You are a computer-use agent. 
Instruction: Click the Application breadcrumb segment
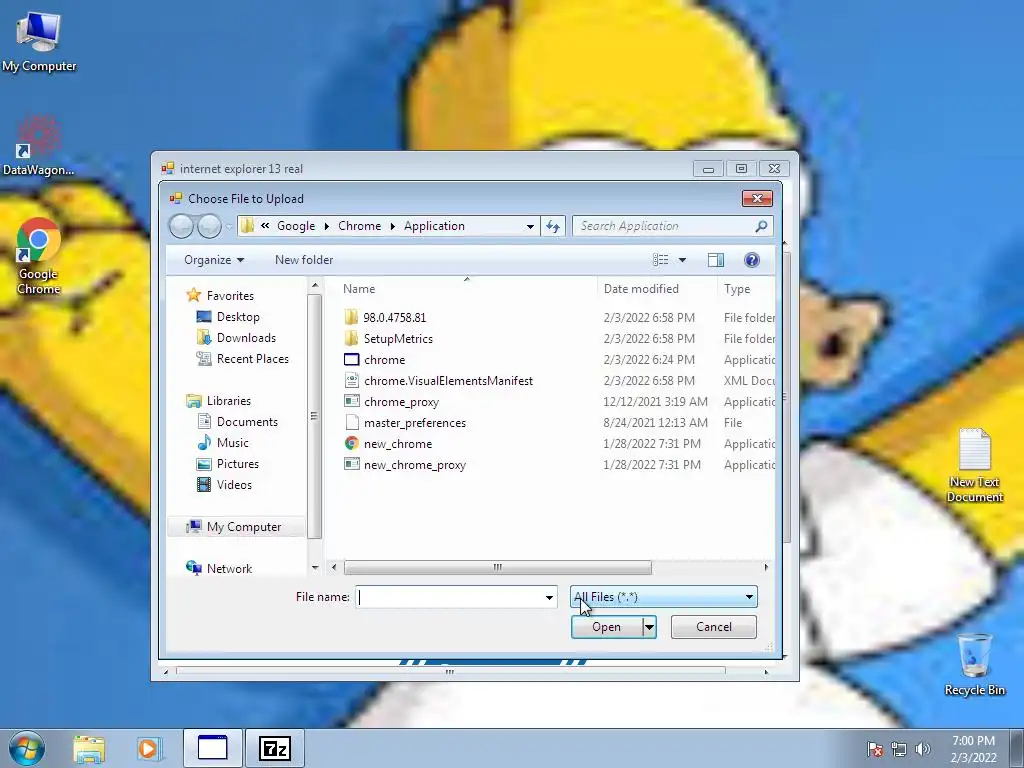434,226
